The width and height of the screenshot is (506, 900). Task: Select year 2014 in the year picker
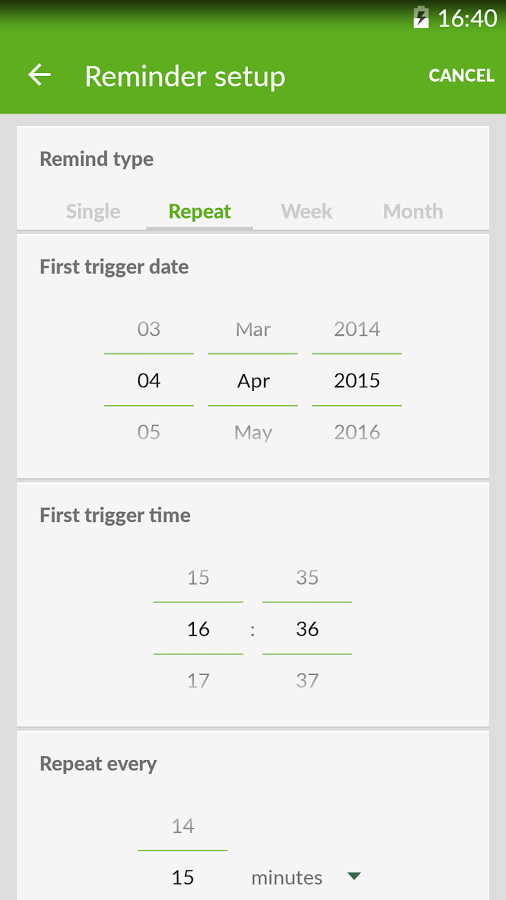[357, 329]
